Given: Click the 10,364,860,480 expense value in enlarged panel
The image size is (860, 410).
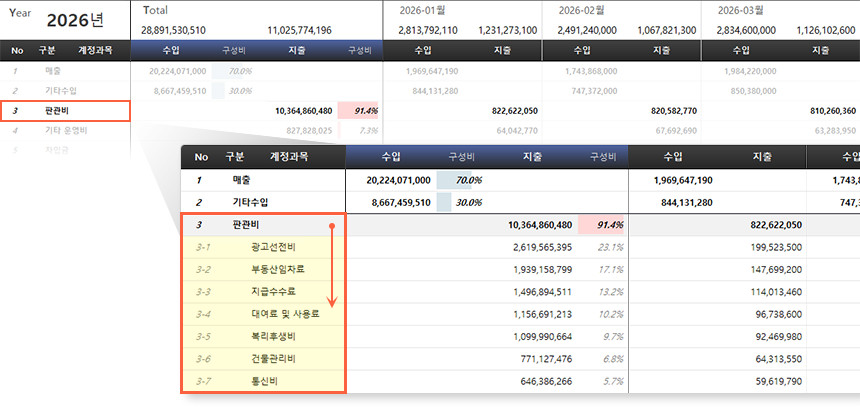Looking at the screenshot, I should [x=534, y=225].
